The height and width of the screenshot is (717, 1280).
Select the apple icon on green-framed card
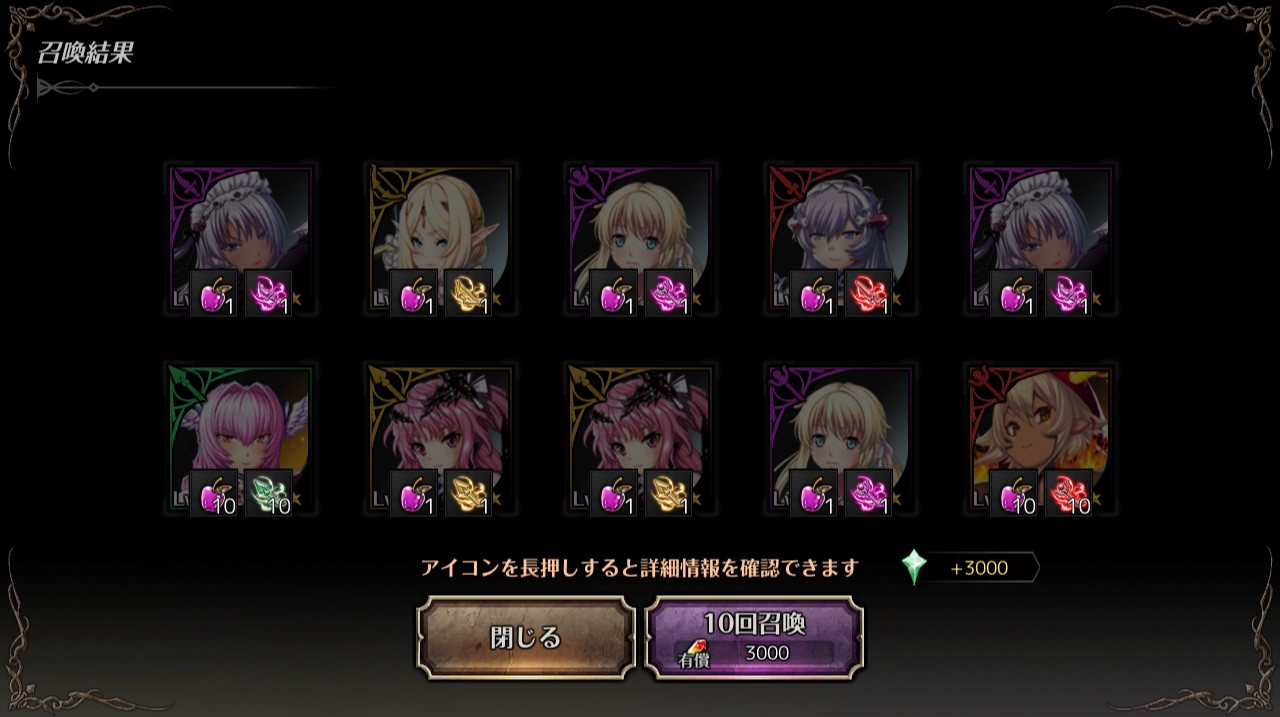coord(214,493)
